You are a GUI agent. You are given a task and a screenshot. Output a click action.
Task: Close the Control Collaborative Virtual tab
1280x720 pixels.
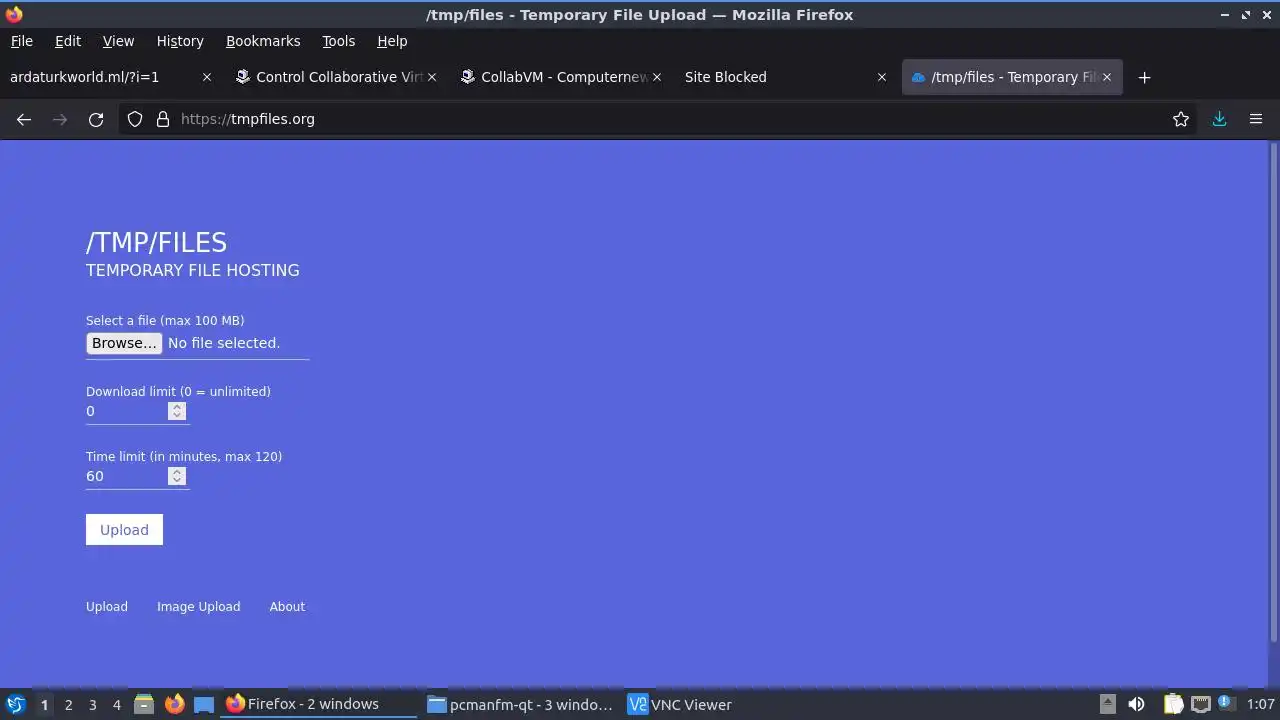pos(432,77)
